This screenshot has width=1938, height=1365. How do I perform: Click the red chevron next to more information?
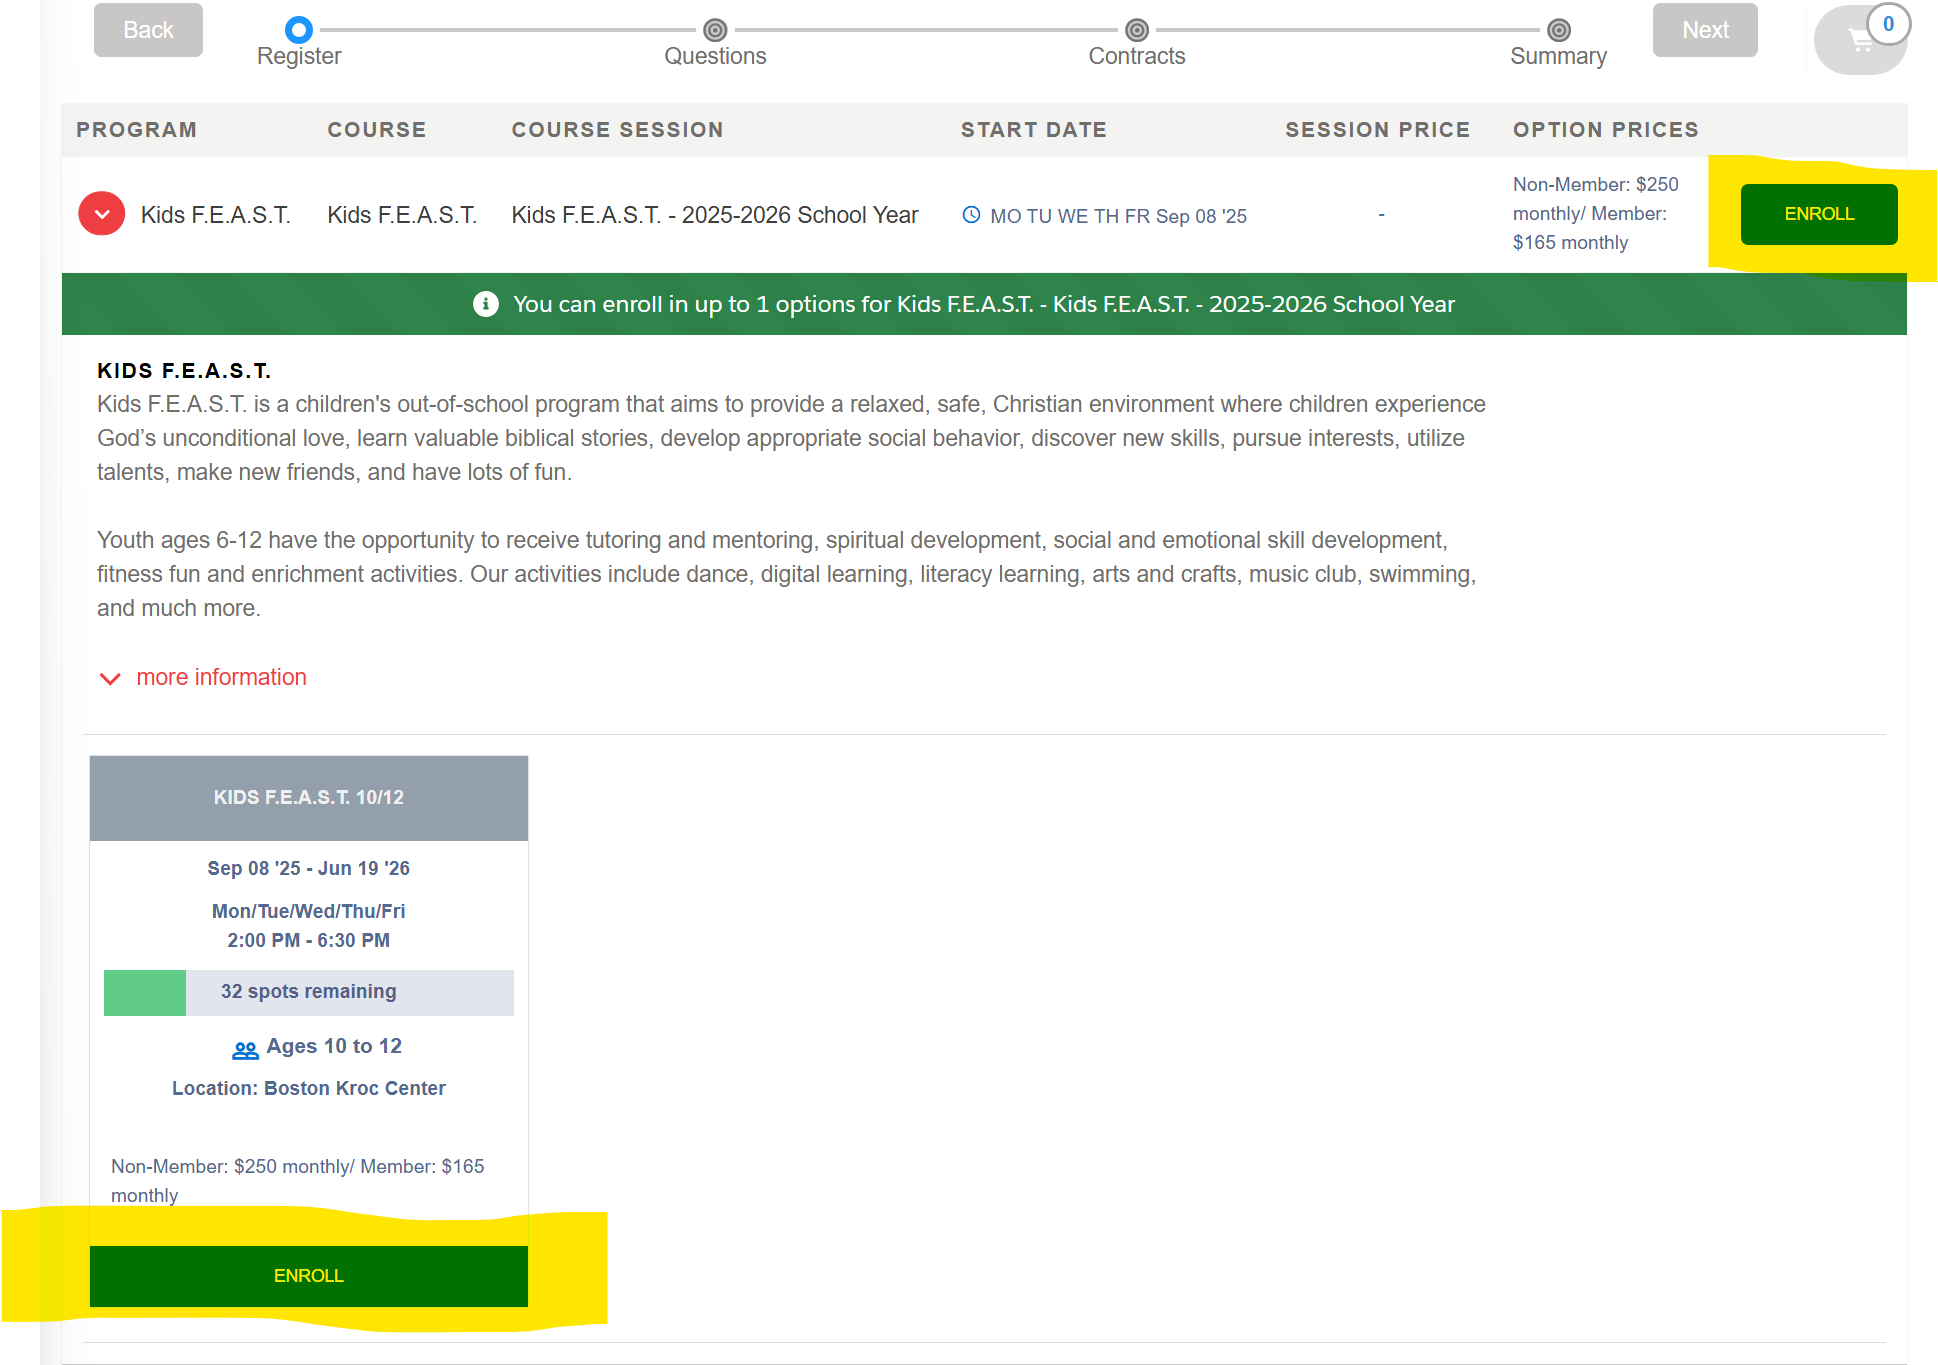tap(110, 679)
